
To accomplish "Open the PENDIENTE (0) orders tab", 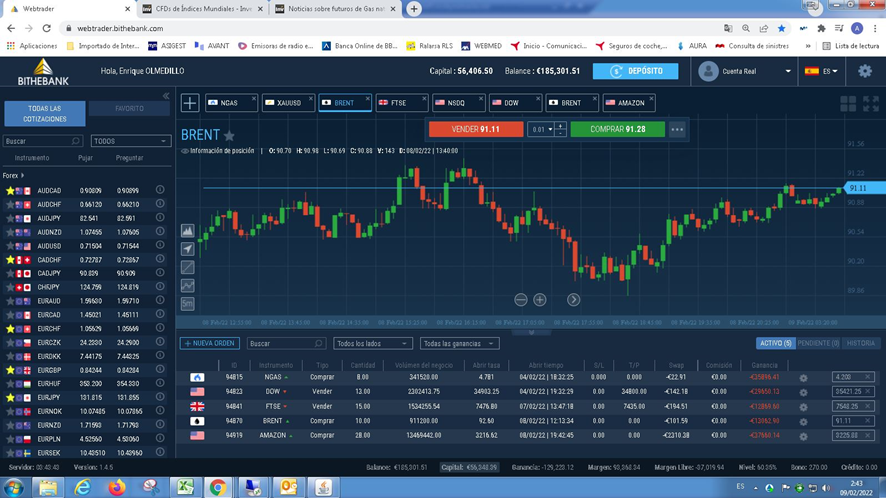I will pyautogui.click(x=818, y=343).
